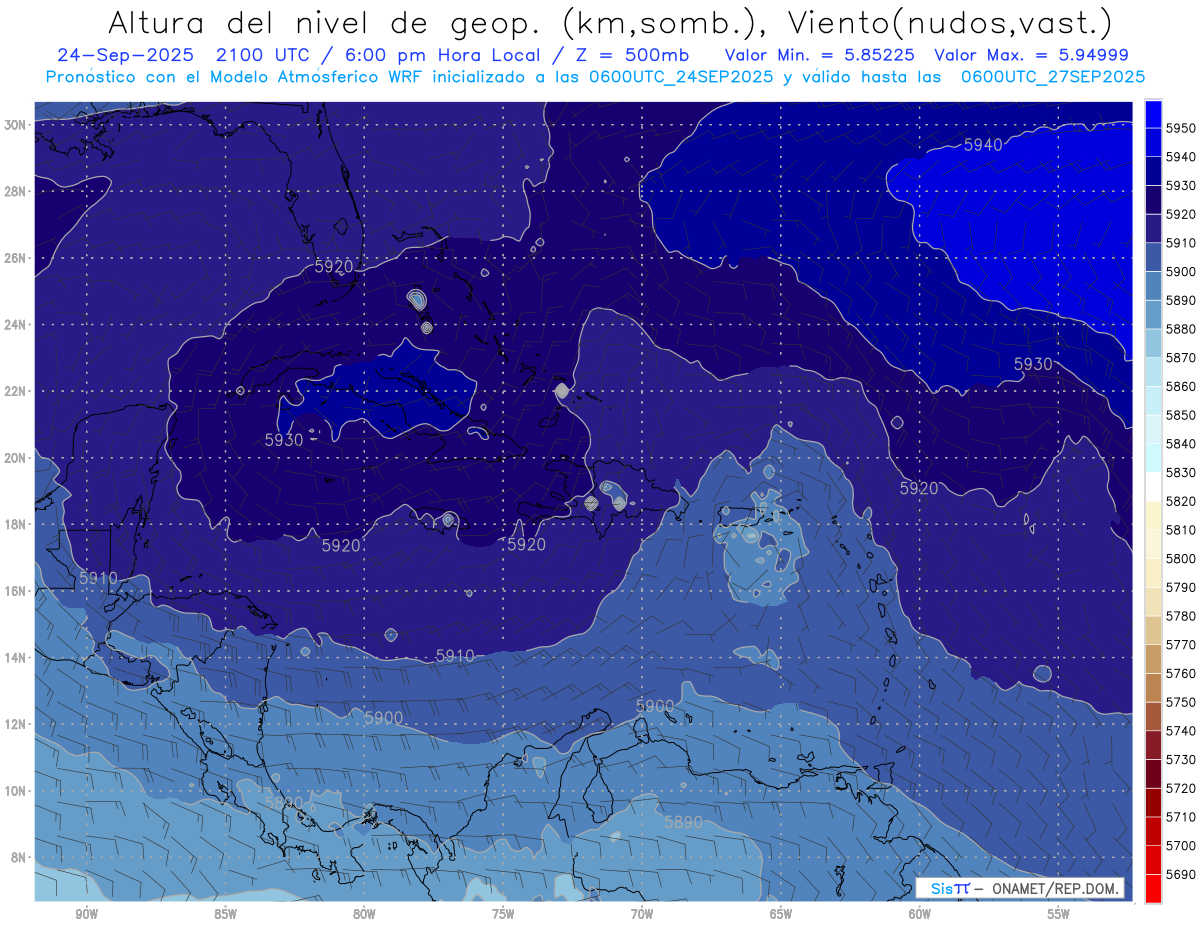Screen dimensions: 1200x927
Task: Click the 'SisPI - ONAMET/REP.DOM.' credit box
Action: (1021, 888)
